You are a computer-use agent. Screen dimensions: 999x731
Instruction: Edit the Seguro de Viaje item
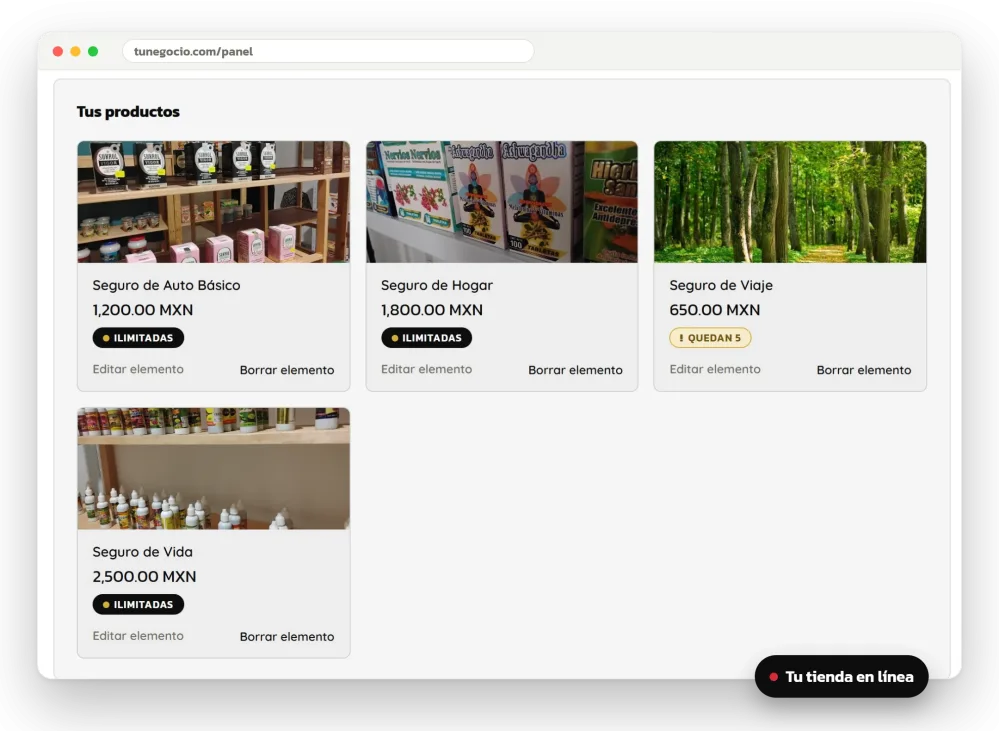point(715,369)
